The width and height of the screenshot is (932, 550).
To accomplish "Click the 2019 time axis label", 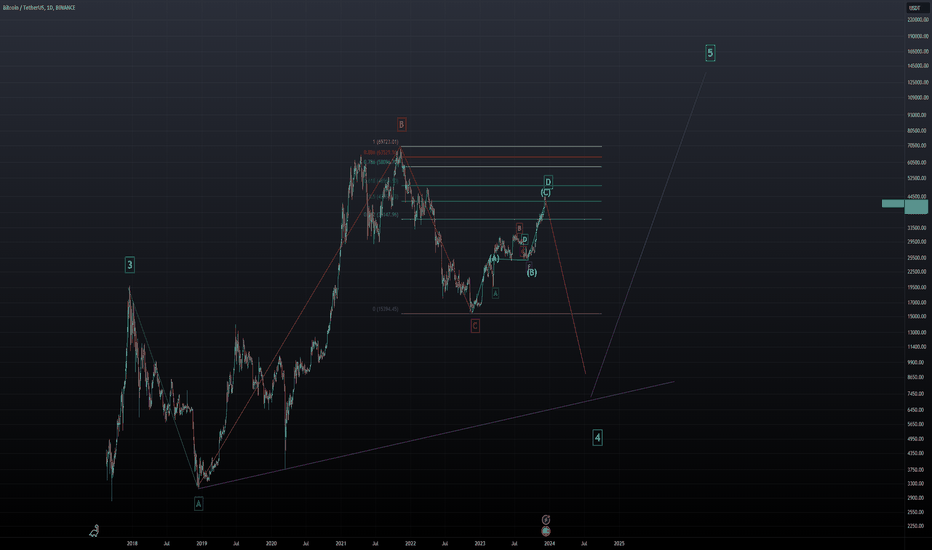I will (x=201, y=543).
